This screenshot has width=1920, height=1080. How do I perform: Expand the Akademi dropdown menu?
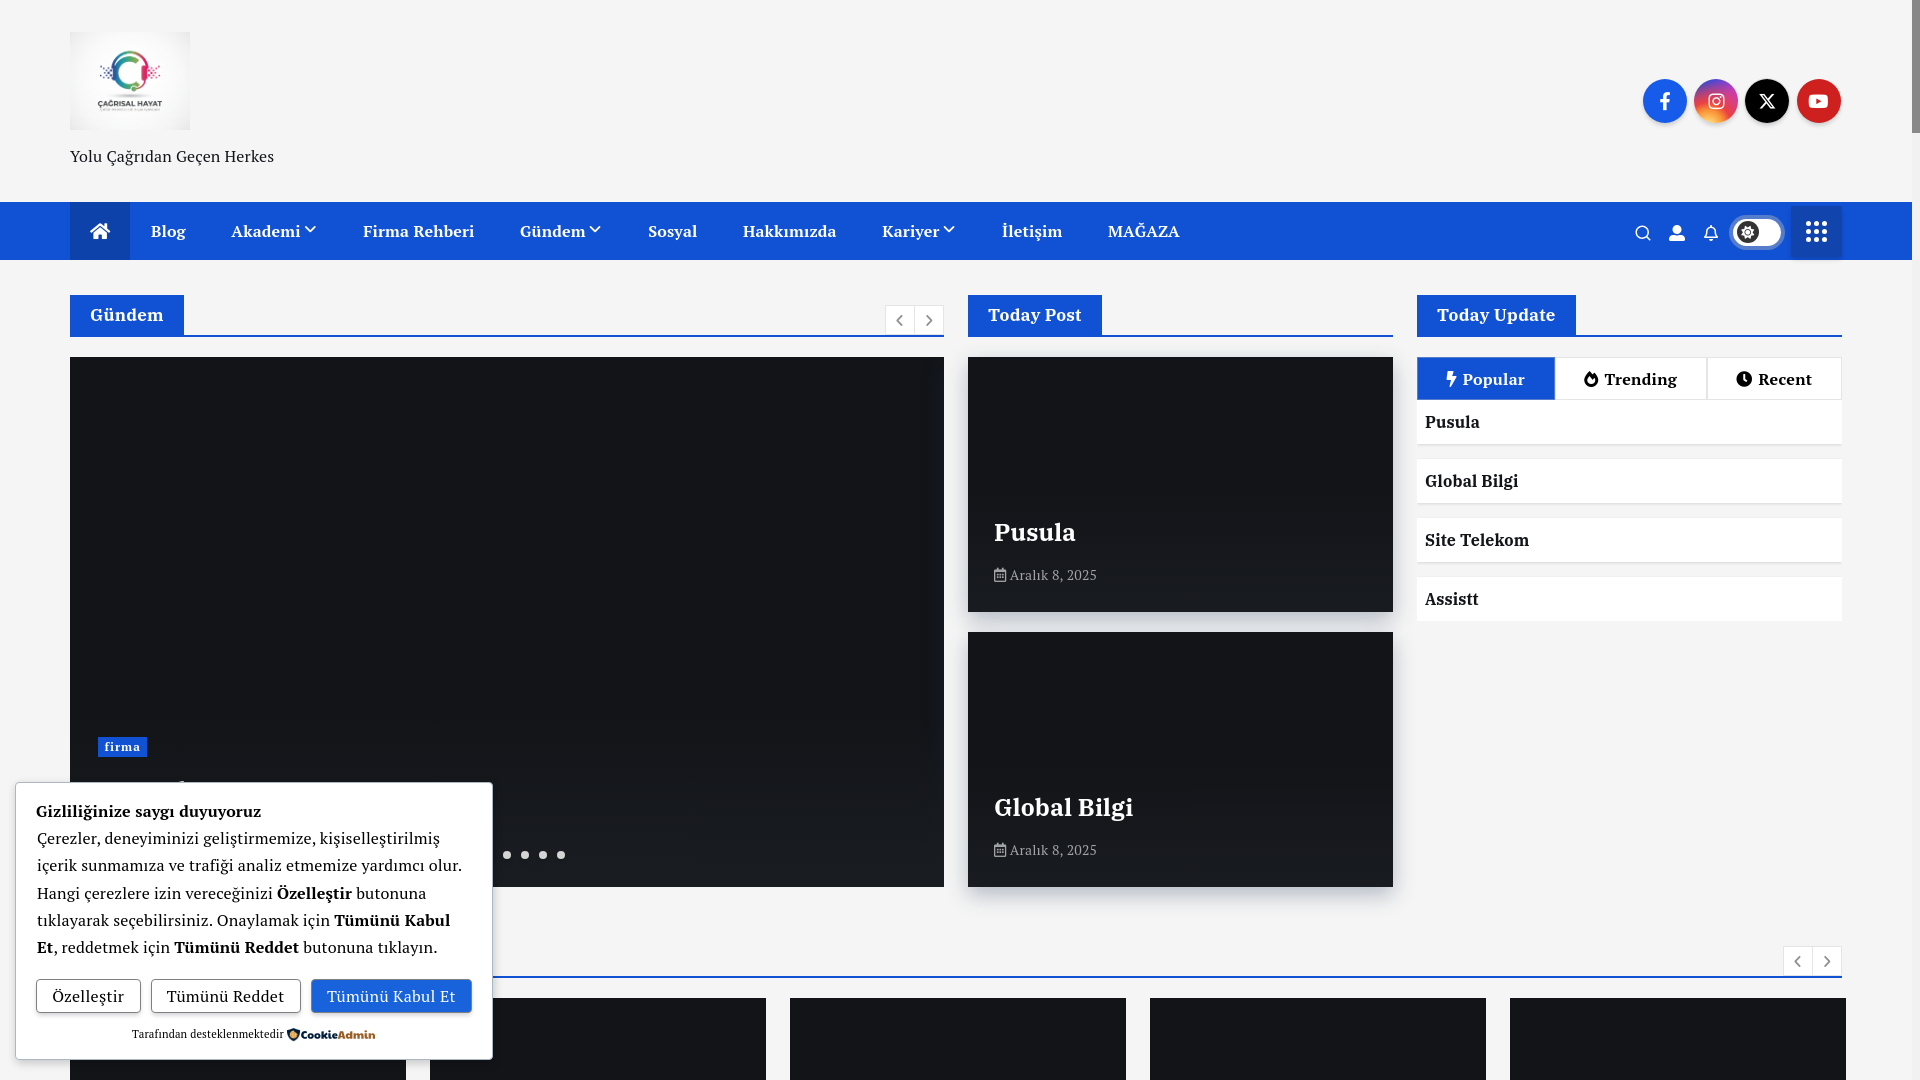pos(274,231)
